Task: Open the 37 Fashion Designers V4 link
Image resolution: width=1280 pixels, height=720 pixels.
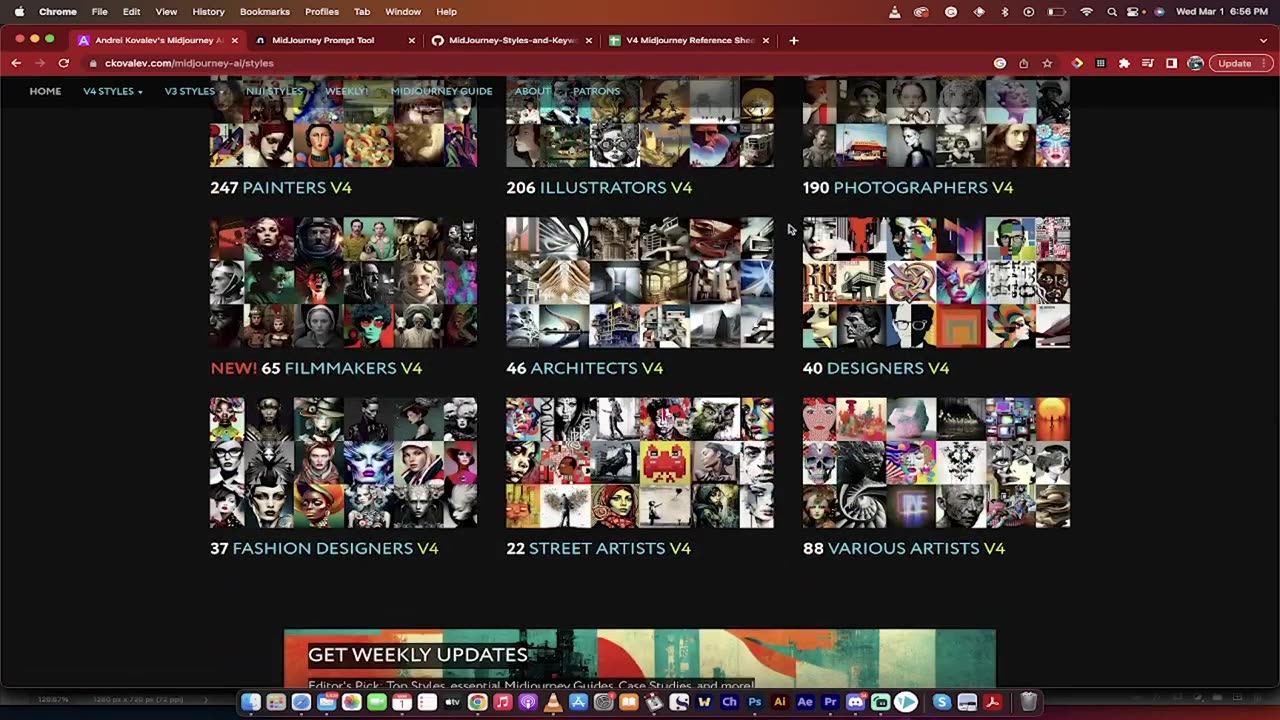Action: [324, 548]
